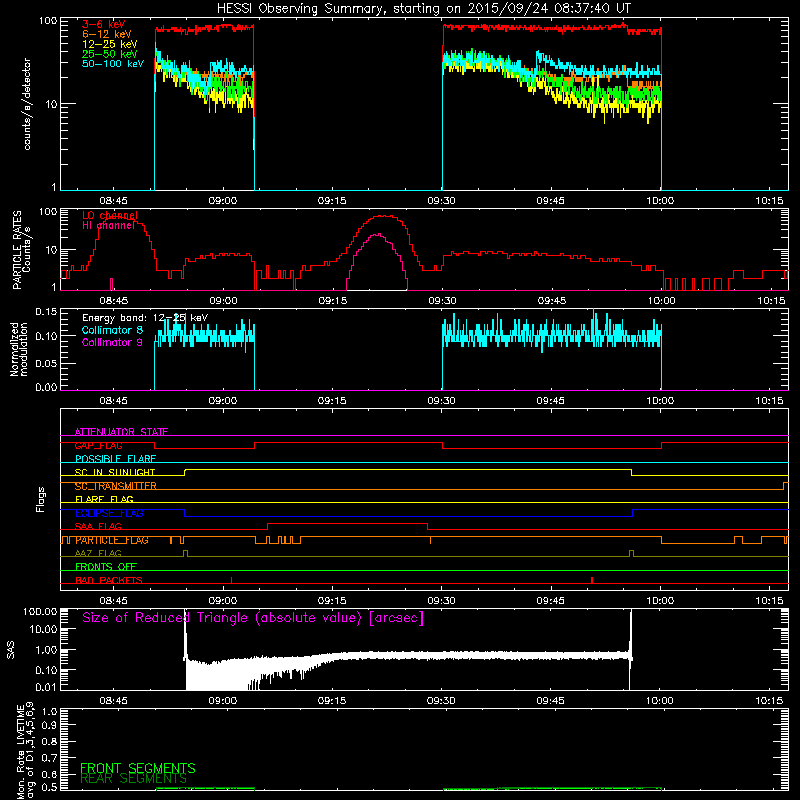Image resolution: width=800 pixels, height=800 pixels.
Task: Click 'Energy band: 12-25 keV' text
Action: pyautogui.click(x=145, y=318)
